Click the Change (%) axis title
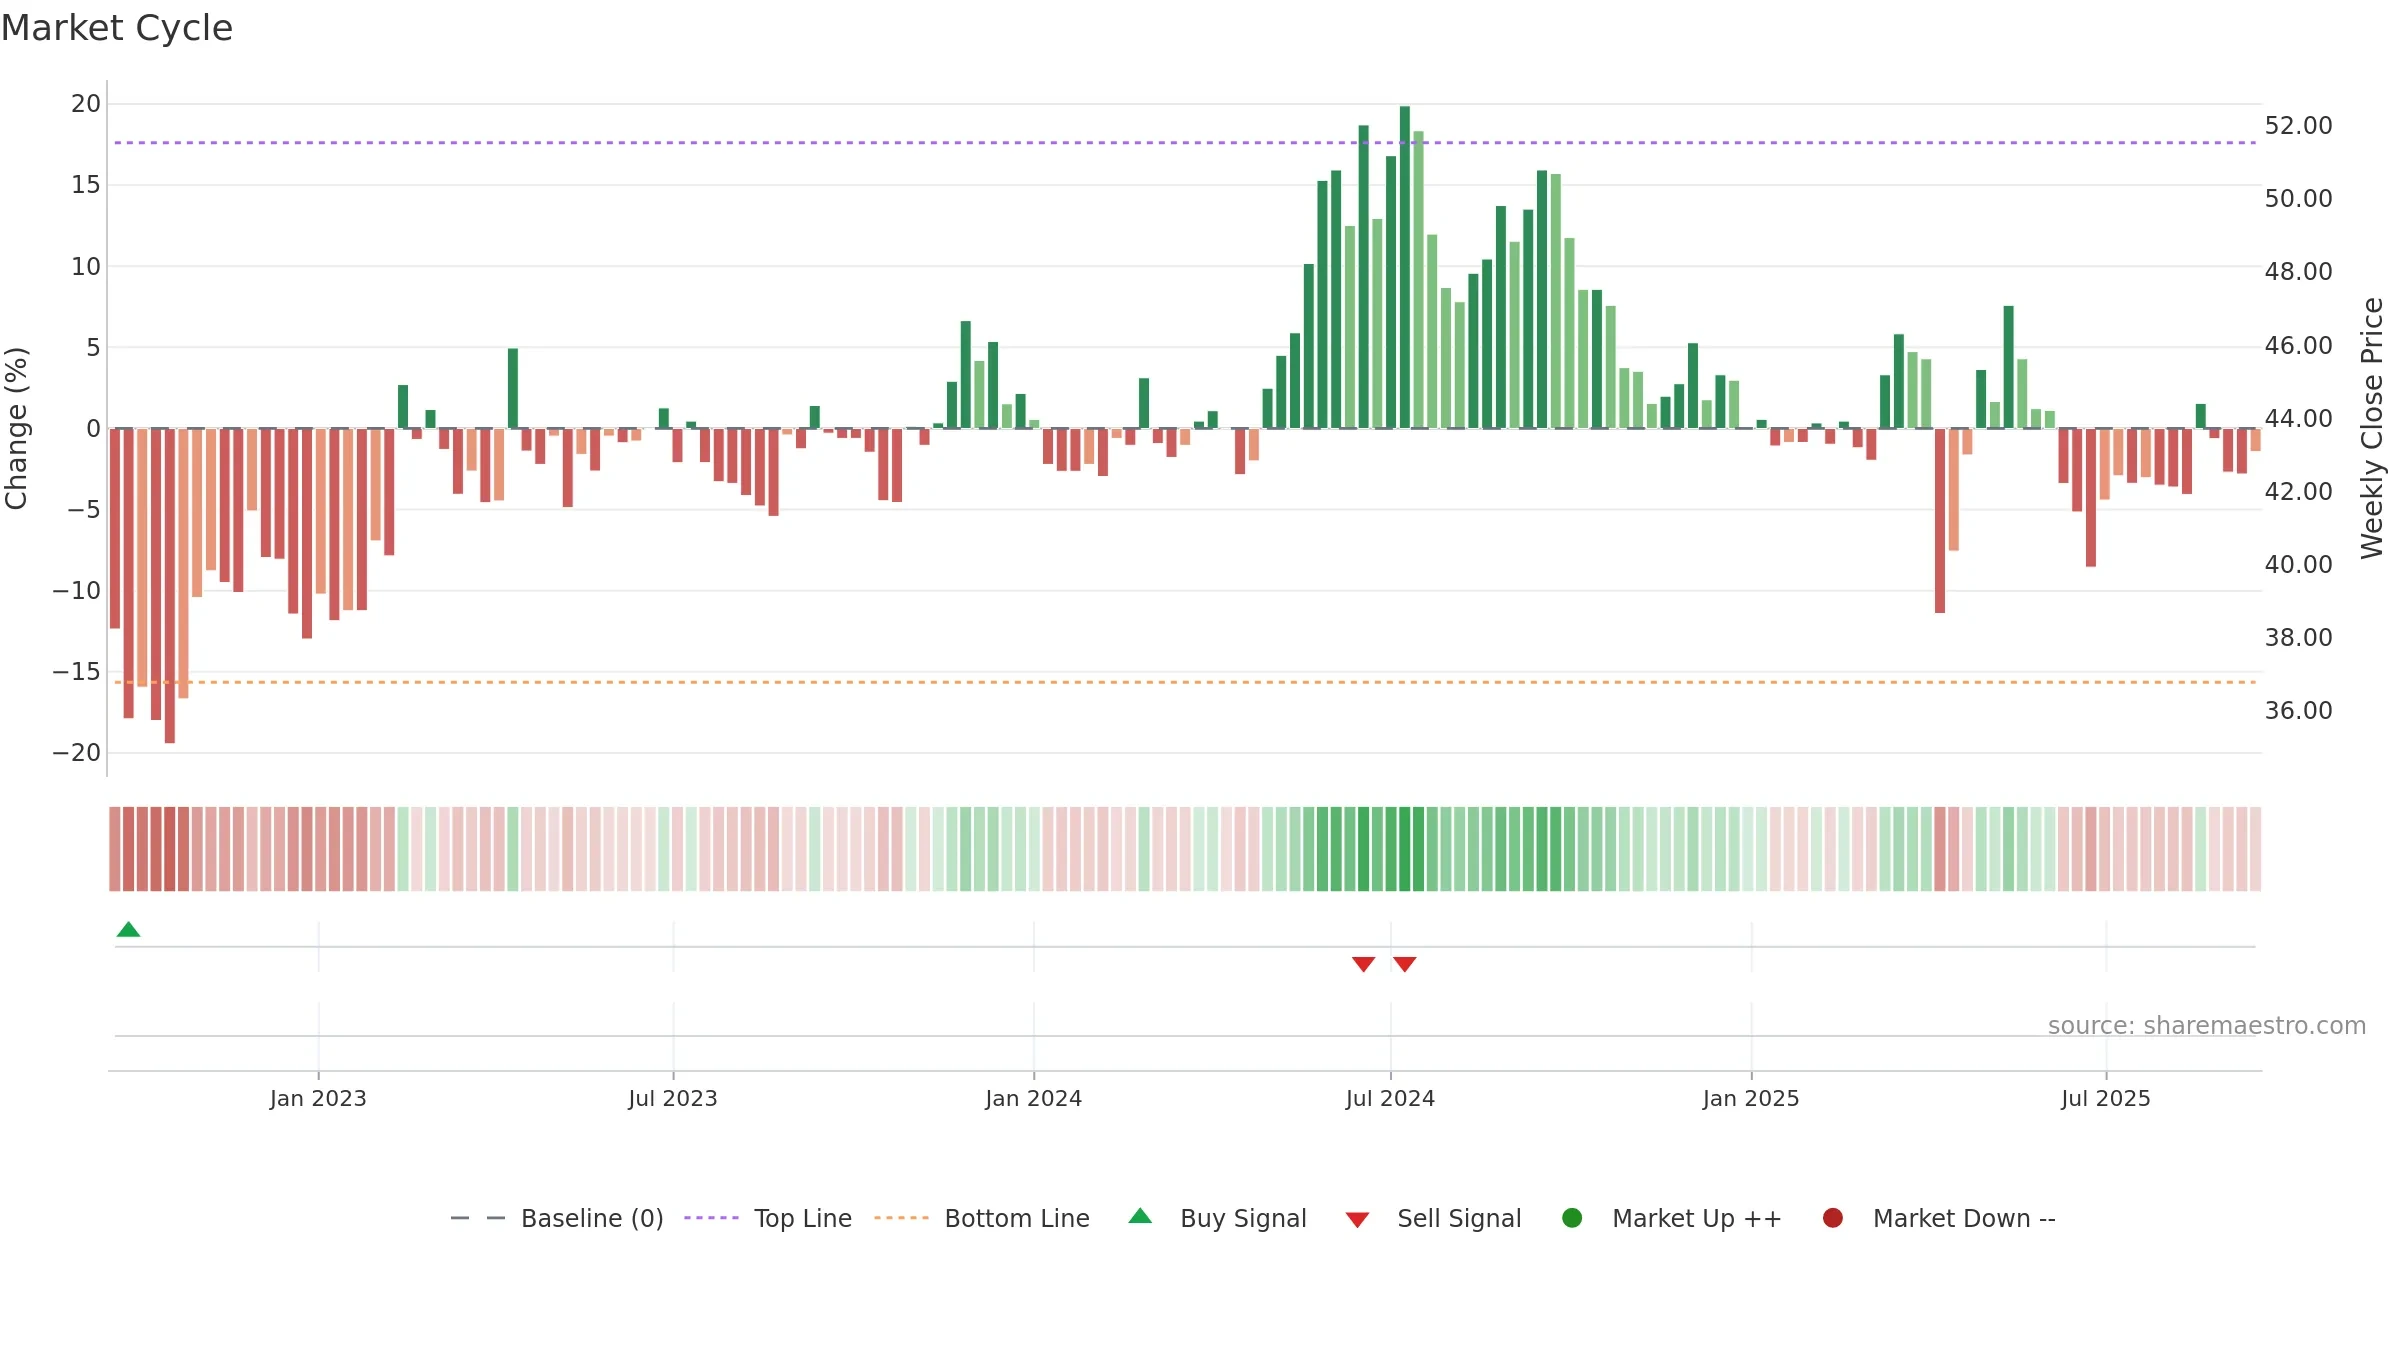This screenshot has width=2400, height=1350. tap(16, 428)
